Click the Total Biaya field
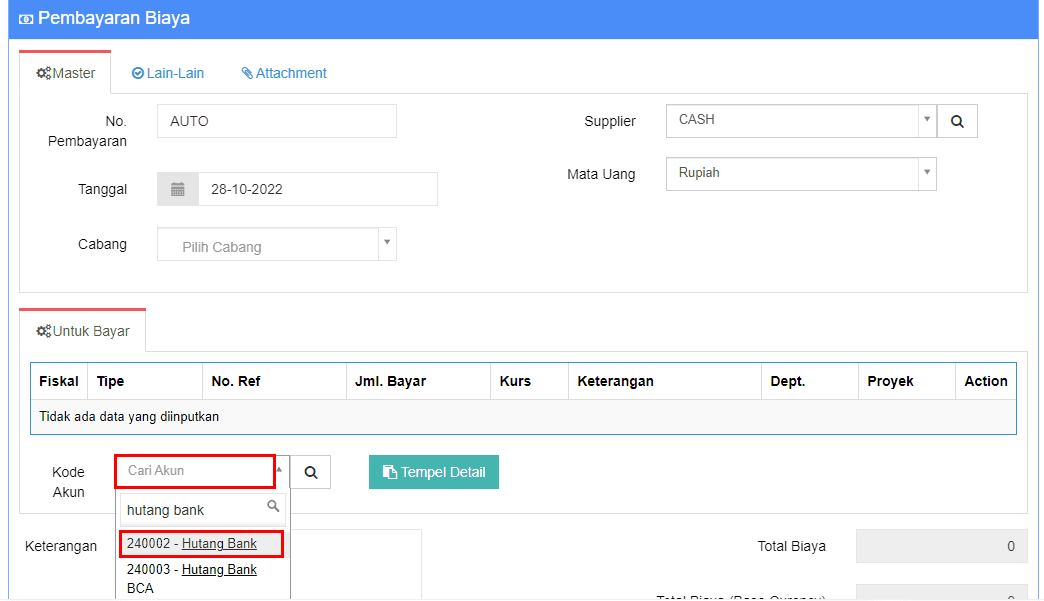Viewport: 1044px width, 601px height. point(941,546)
